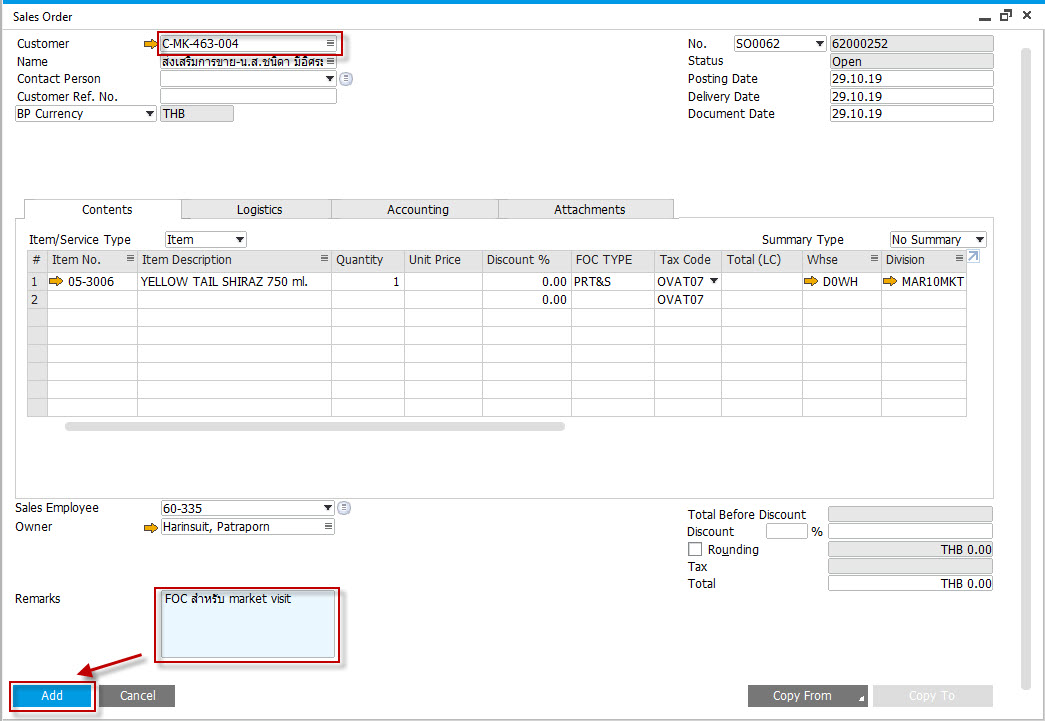Image resolution: width=1045 pixels, height=721 pixels.
Task: Click the horizontal table scrollbar
Action: pos(315,426)
